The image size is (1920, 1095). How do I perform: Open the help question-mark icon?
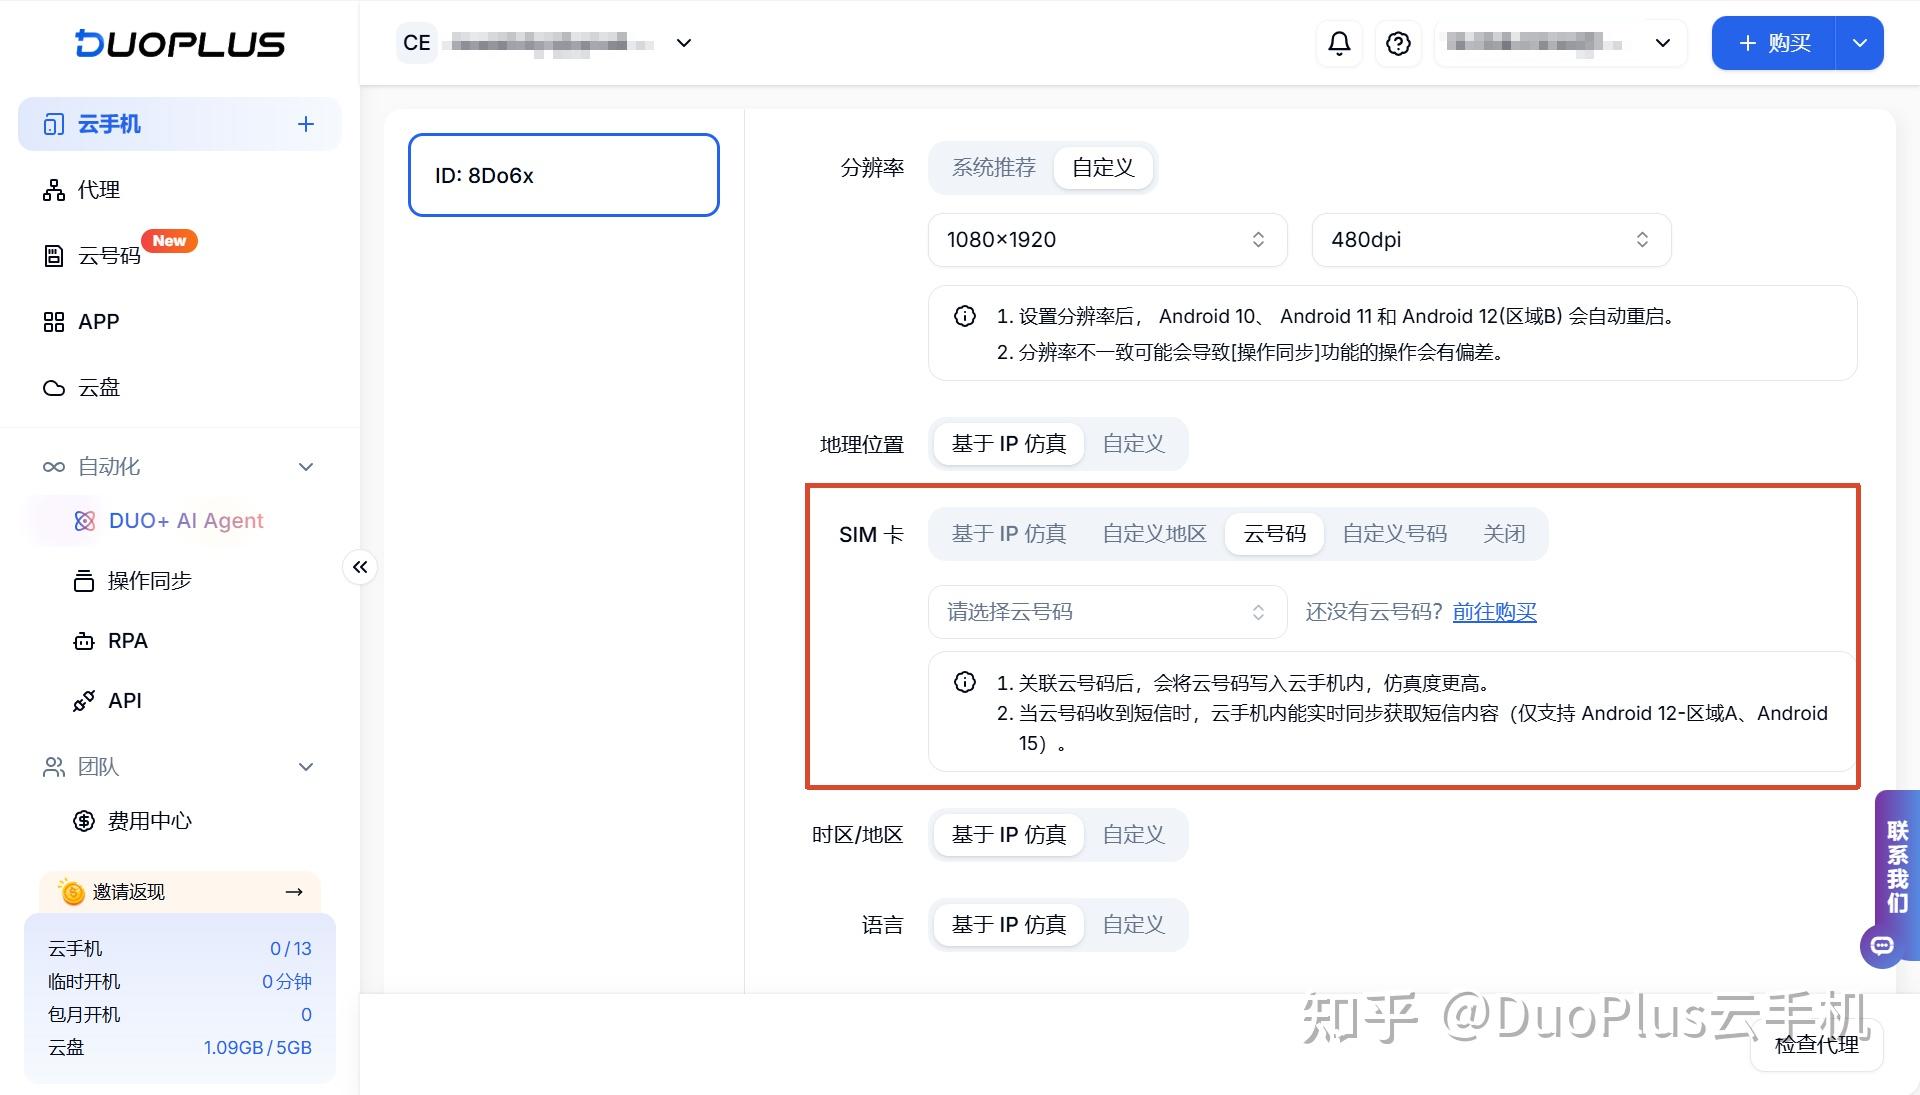tap(1398, 43)
